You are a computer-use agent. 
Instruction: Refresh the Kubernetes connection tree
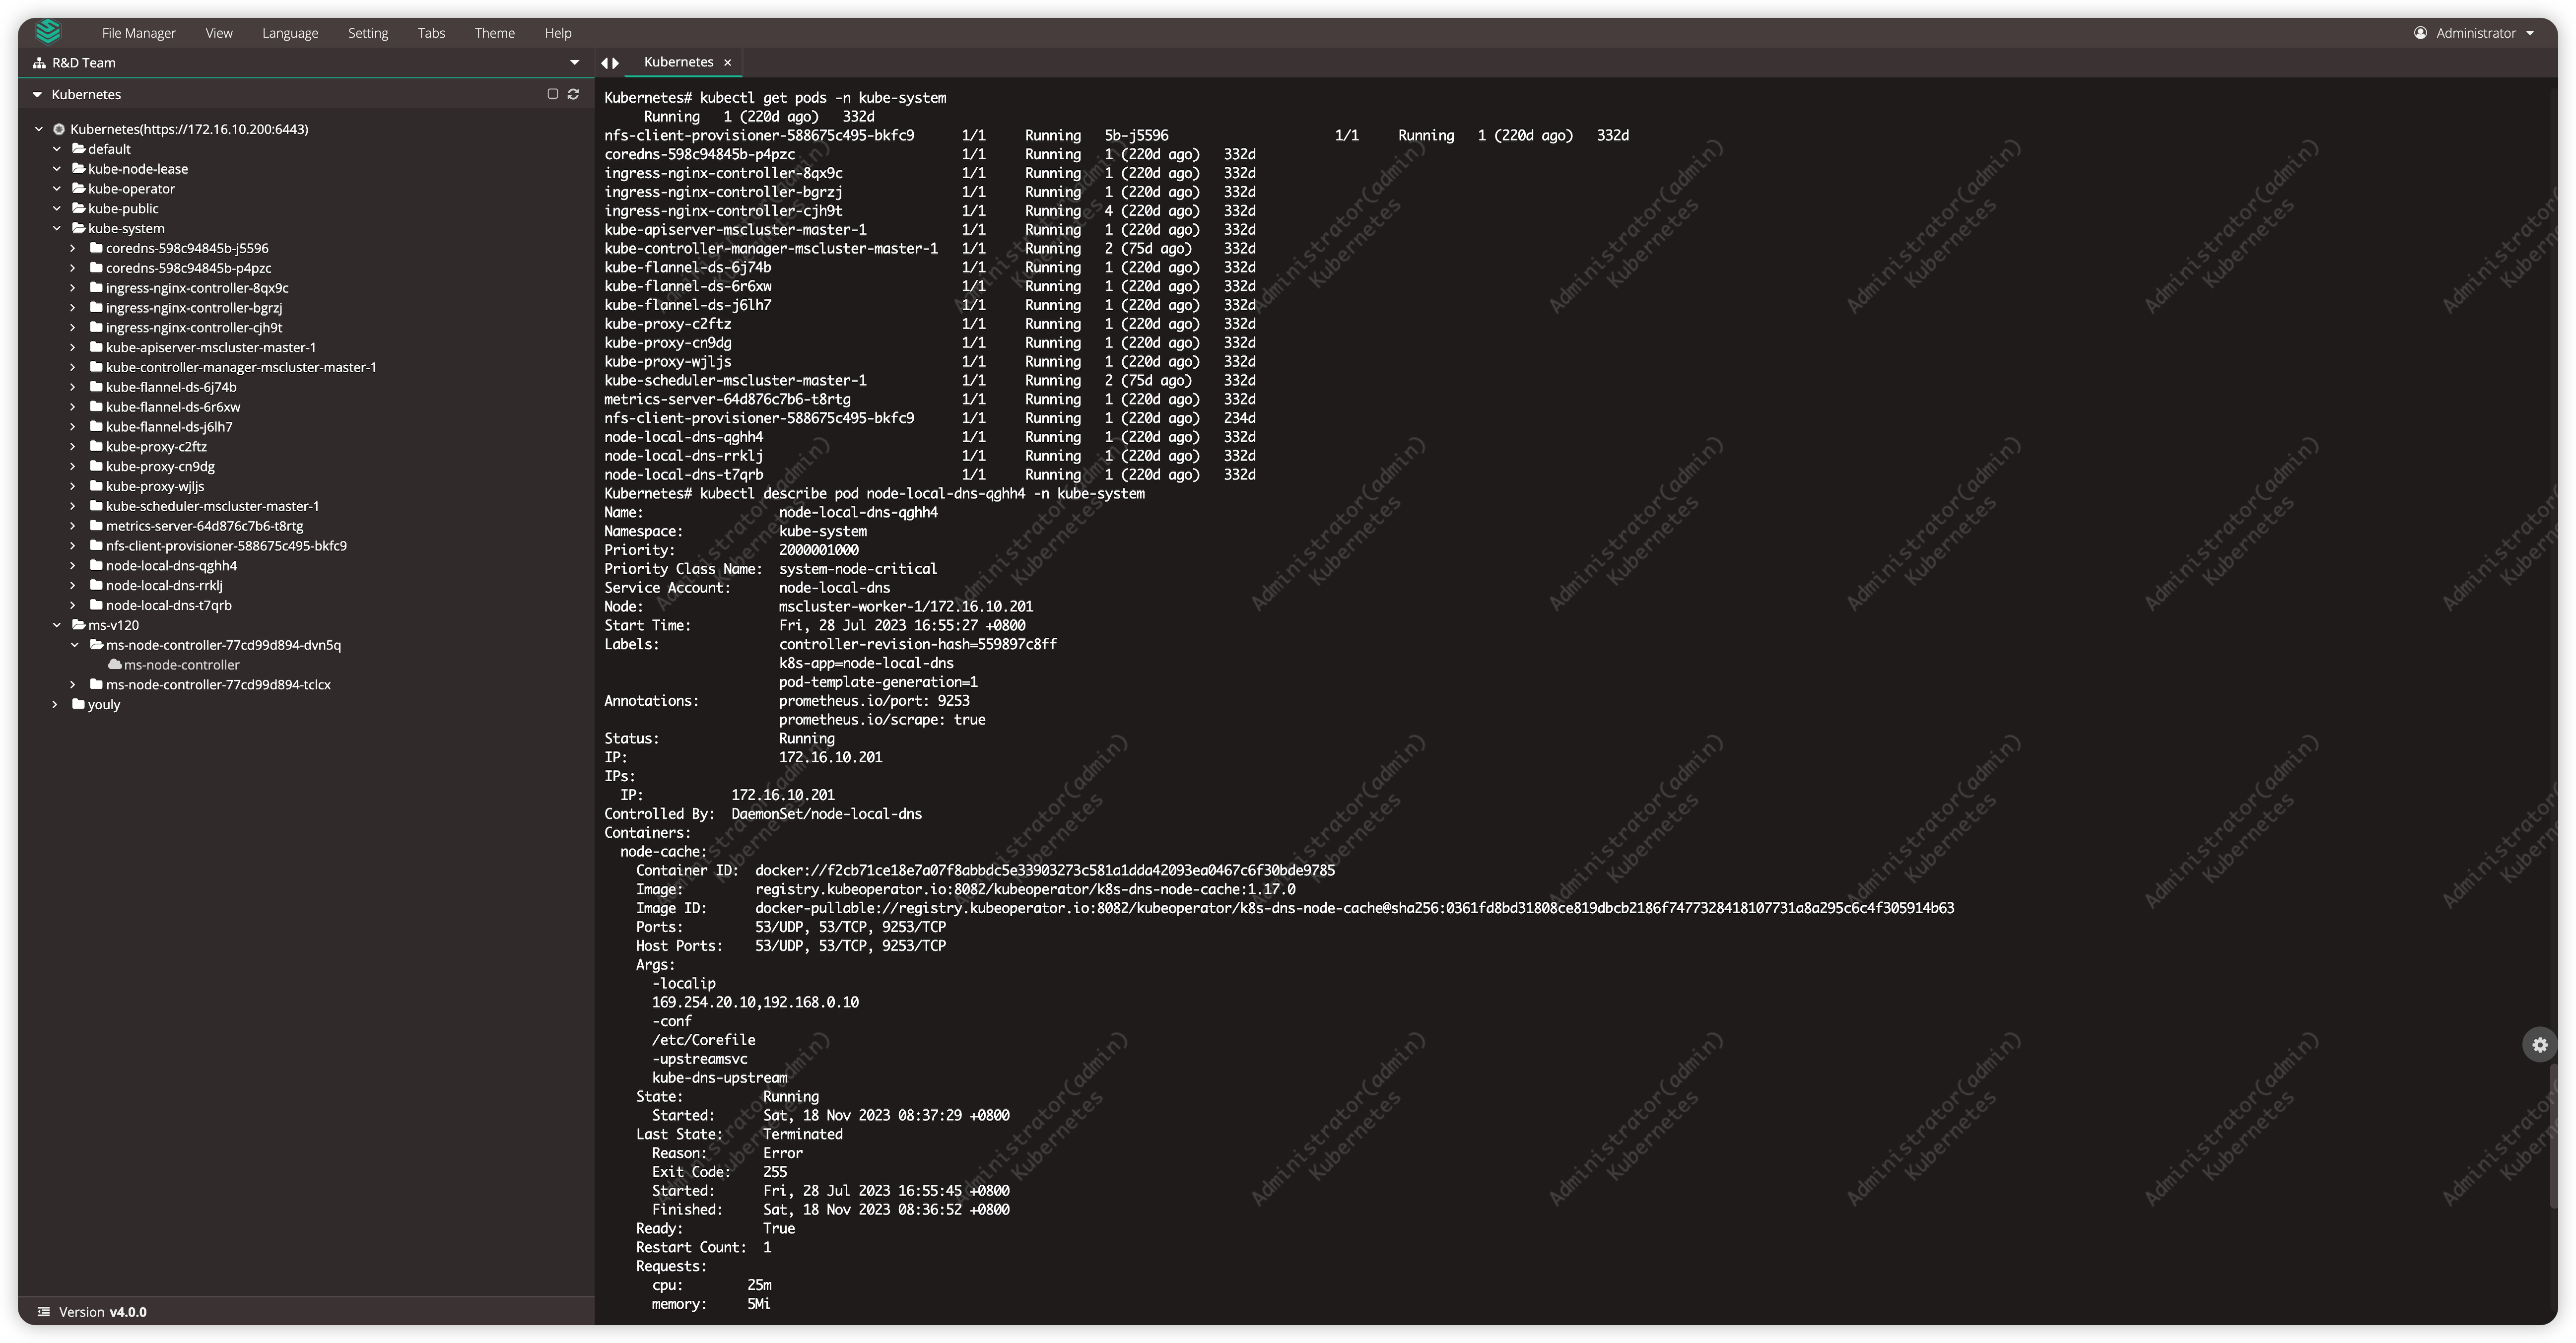[573, 94]
